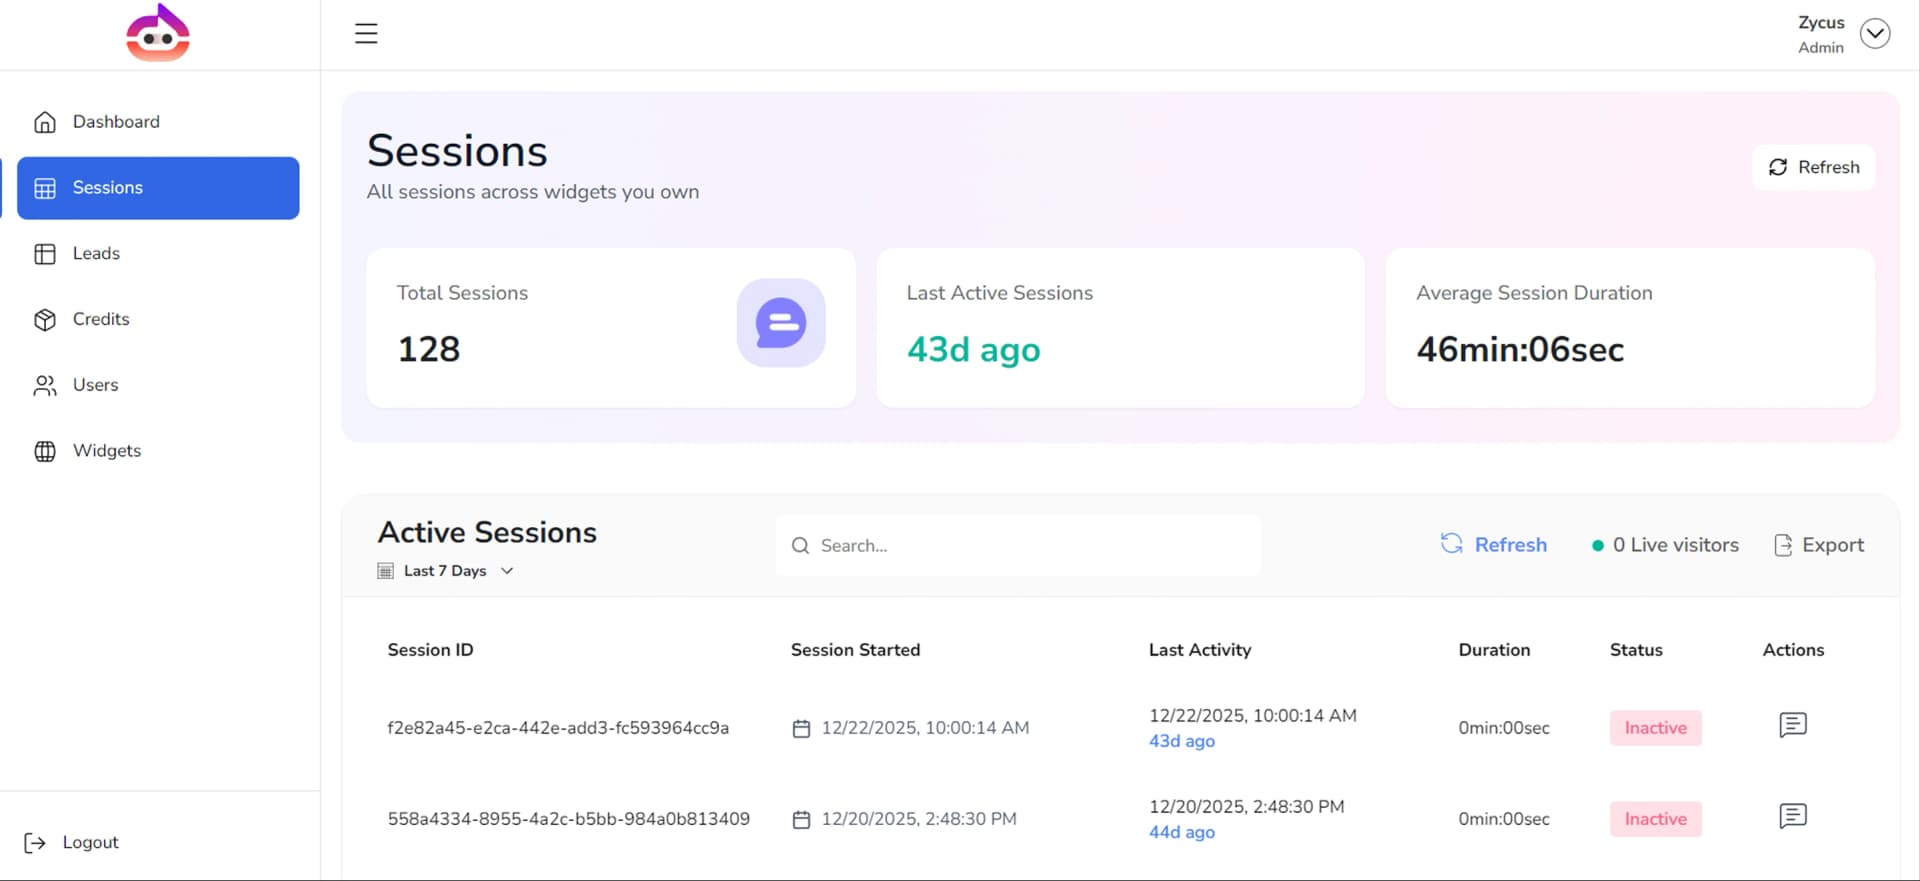
Task: Click the calendar icon beside 12/20/2025 start
Action: 801,820
